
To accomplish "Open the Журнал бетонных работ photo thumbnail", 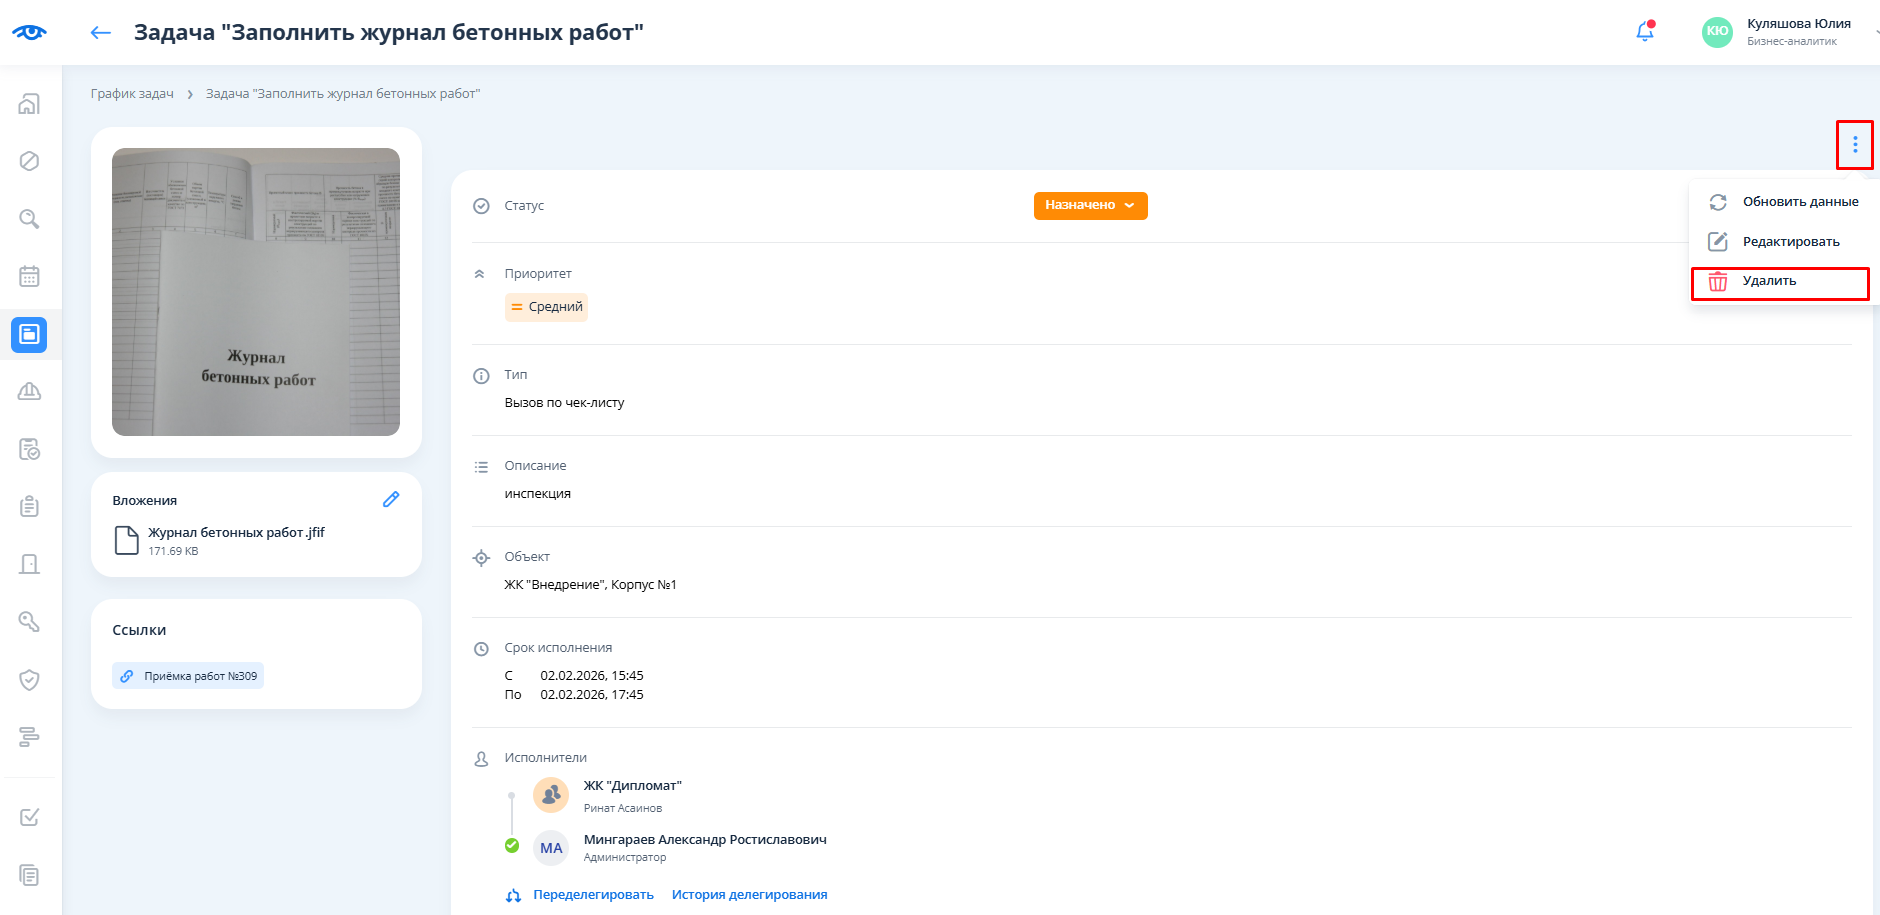I will pyautogui.click(x=256, y=292).
